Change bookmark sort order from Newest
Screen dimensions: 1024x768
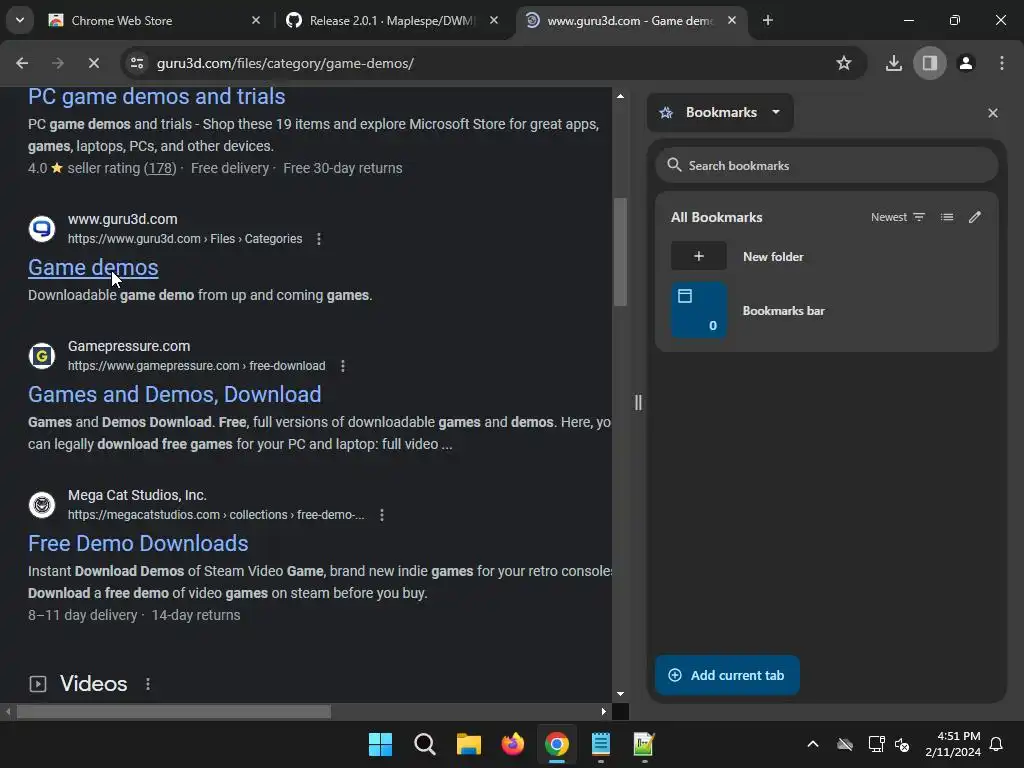point(898,217)
